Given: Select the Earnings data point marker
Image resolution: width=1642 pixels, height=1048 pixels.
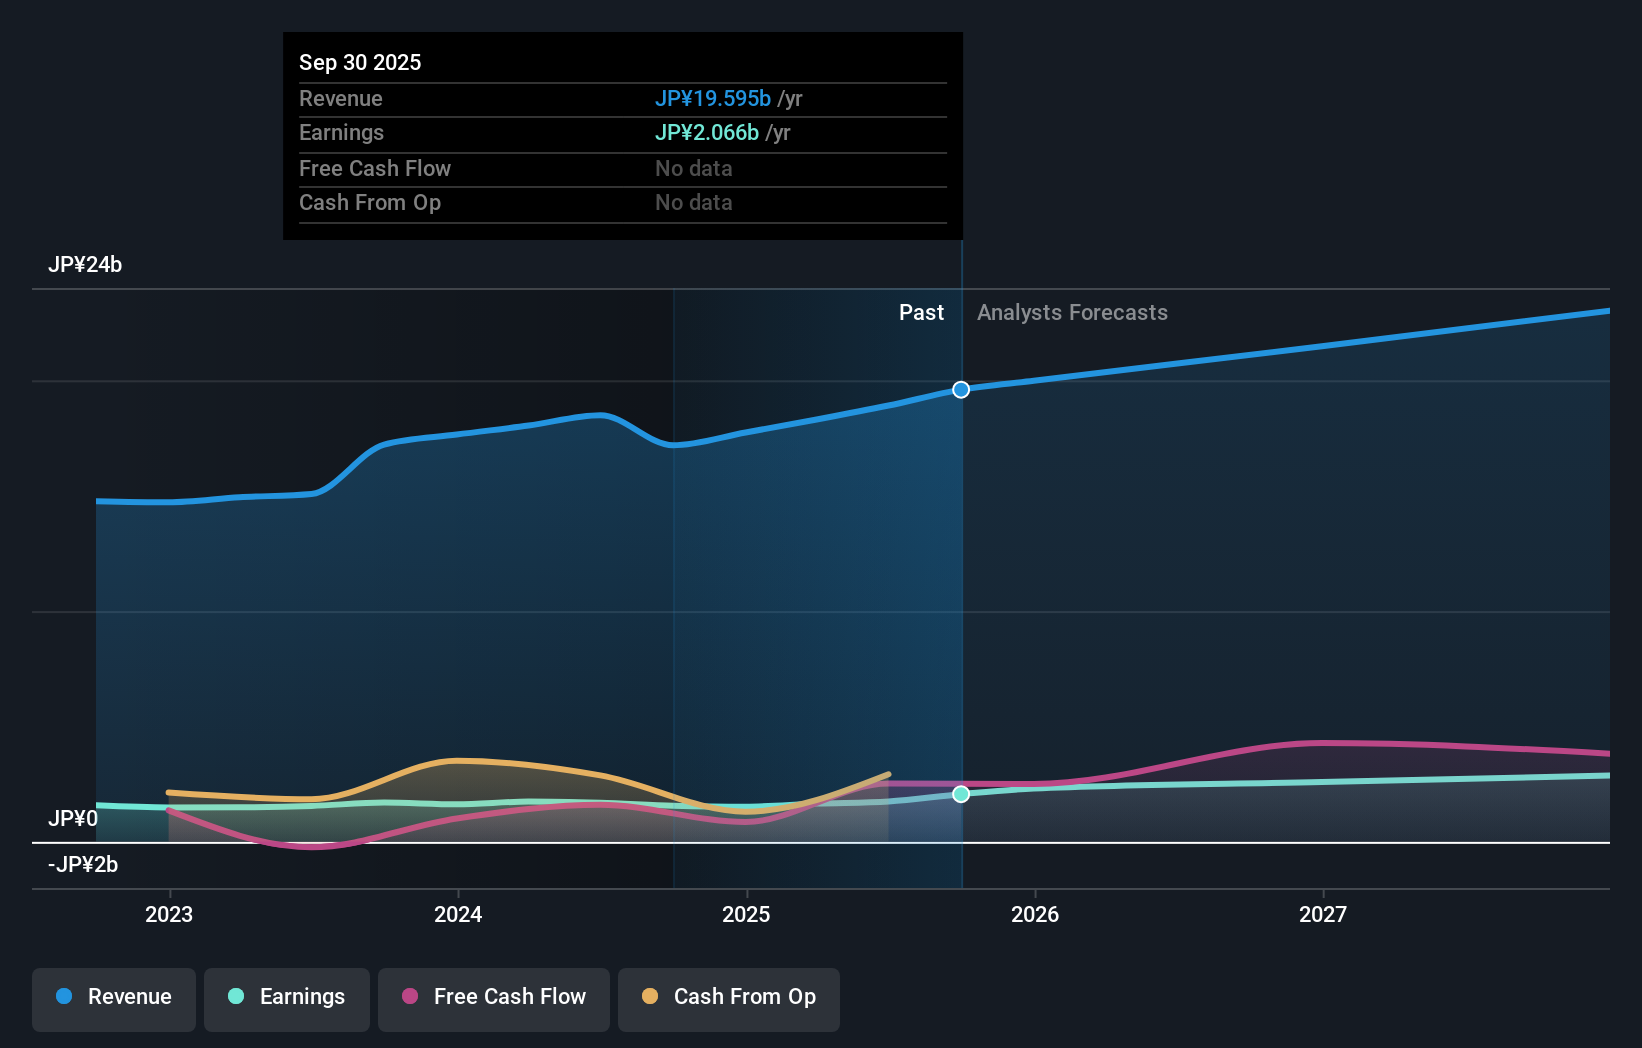Looking at the screenshot, I should (961, 794).
